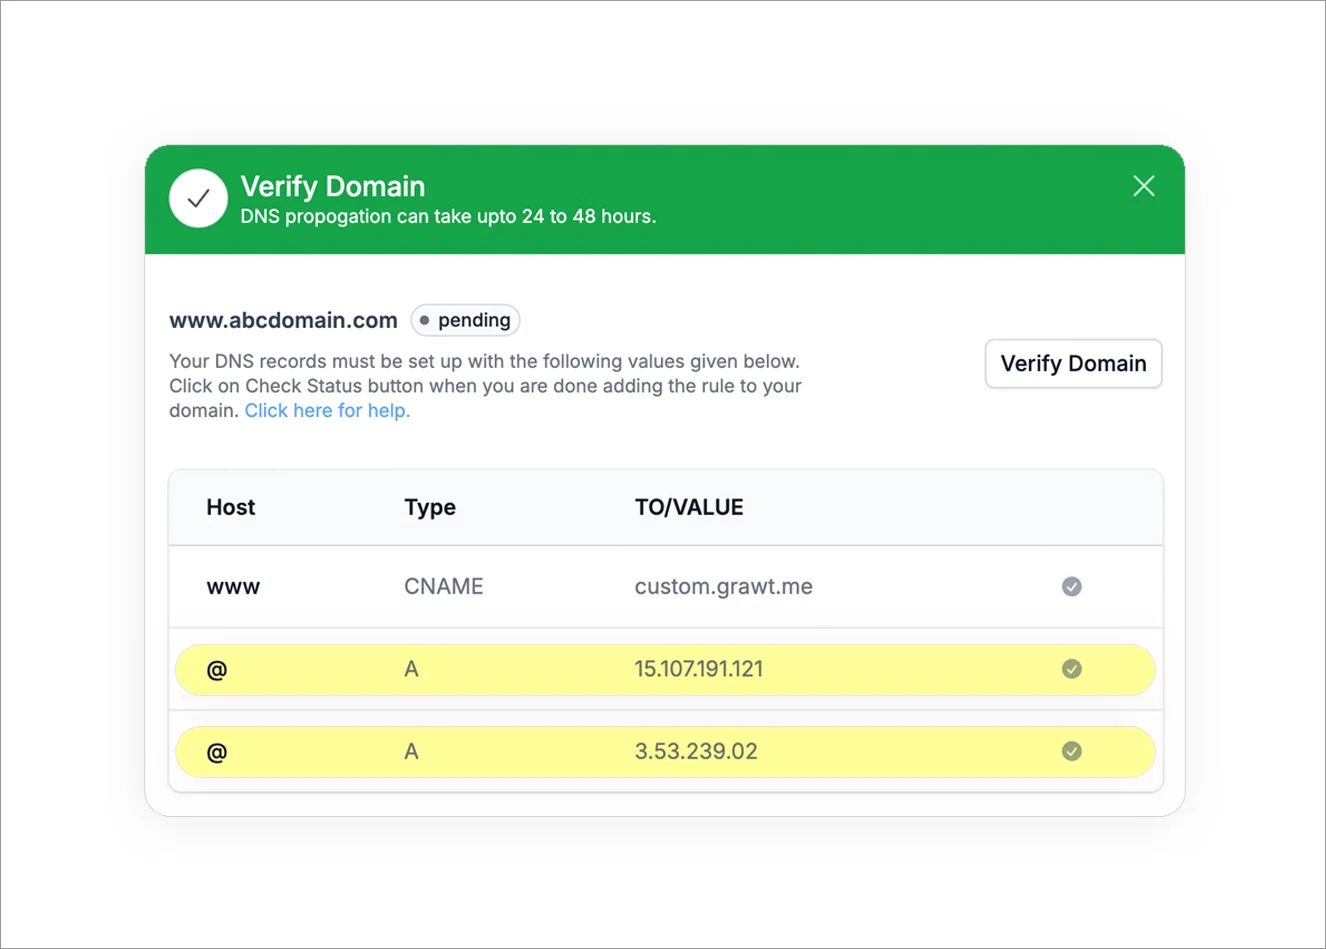The width and height of the screenshot is (1326, 949).
Task: Click the Host column header
Action: pos(231,507)
